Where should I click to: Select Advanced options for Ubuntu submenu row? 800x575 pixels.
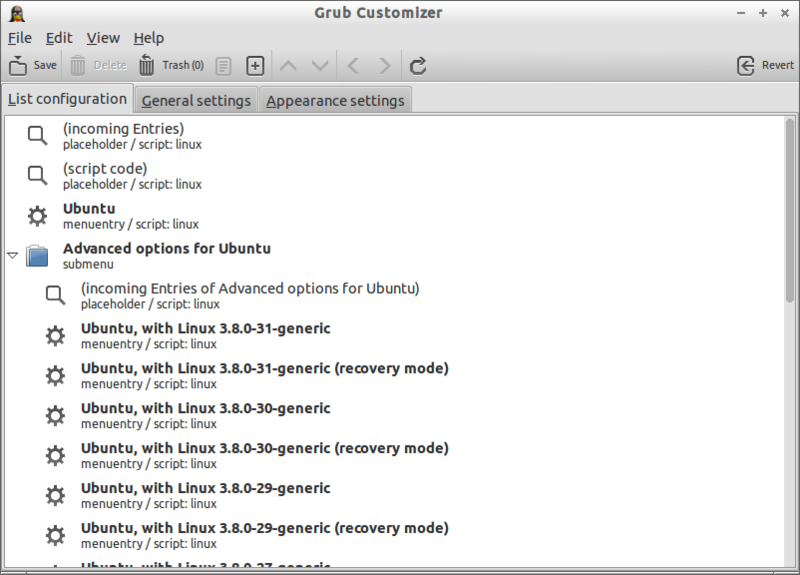pyautogui.click(x=394, y=255)
